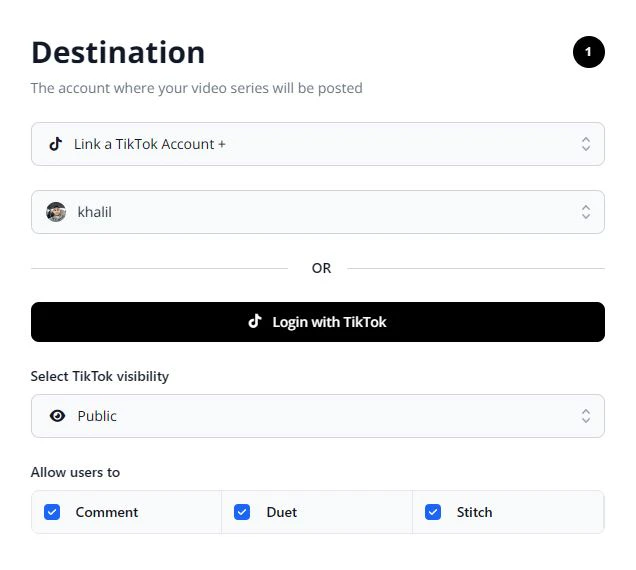Image resolution: width=636 pixels, height=570 pixels.
Task: Open the Public visibility dropdown arrows
Action: 586,416
